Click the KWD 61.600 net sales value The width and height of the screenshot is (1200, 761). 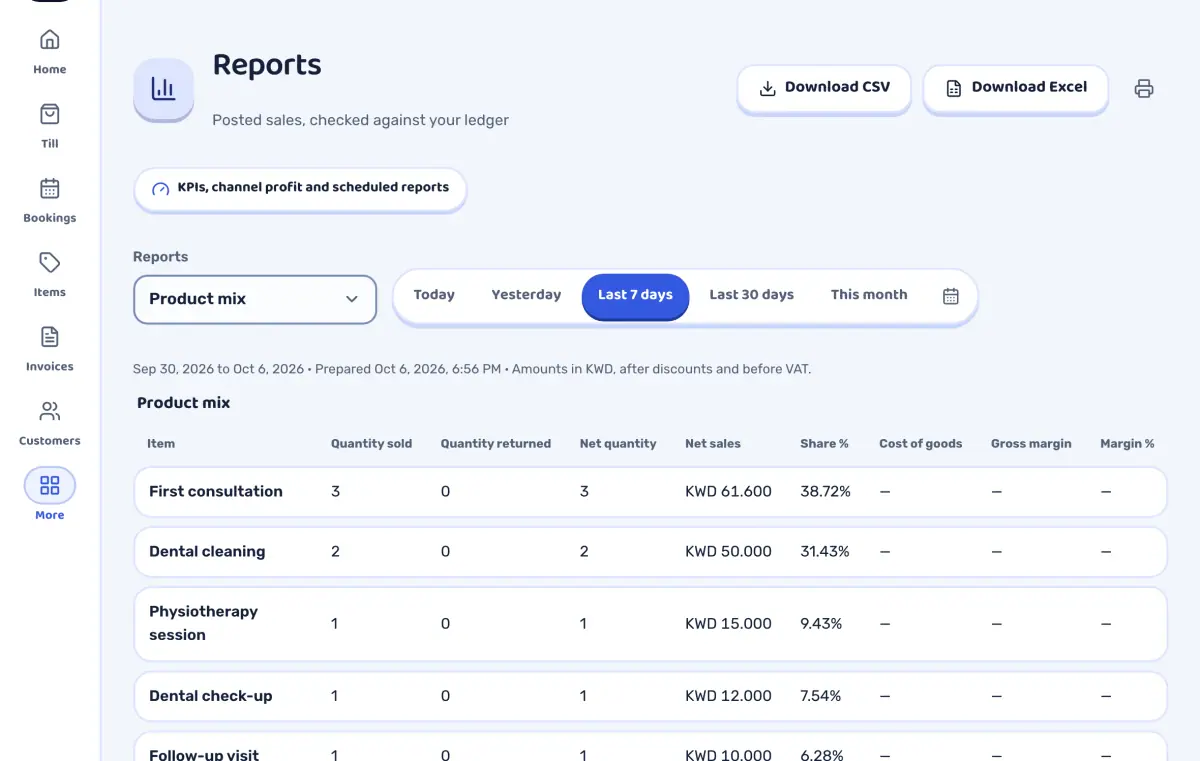[x=728, y=492]
